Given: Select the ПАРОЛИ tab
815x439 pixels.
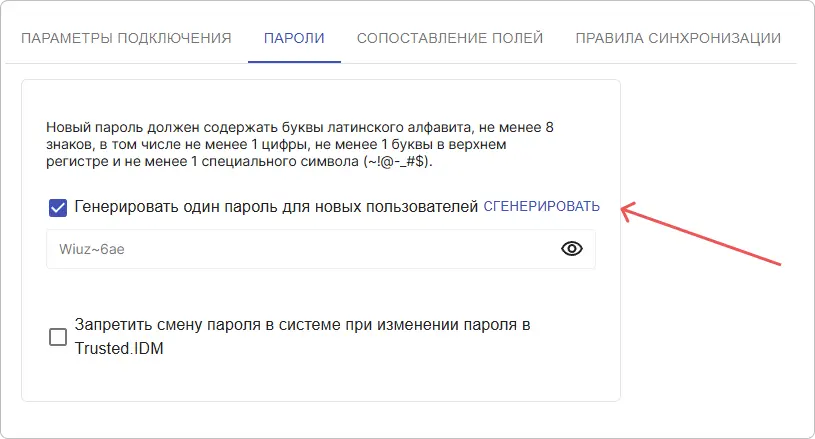Looking at the screenshot, I should [294, 38].
